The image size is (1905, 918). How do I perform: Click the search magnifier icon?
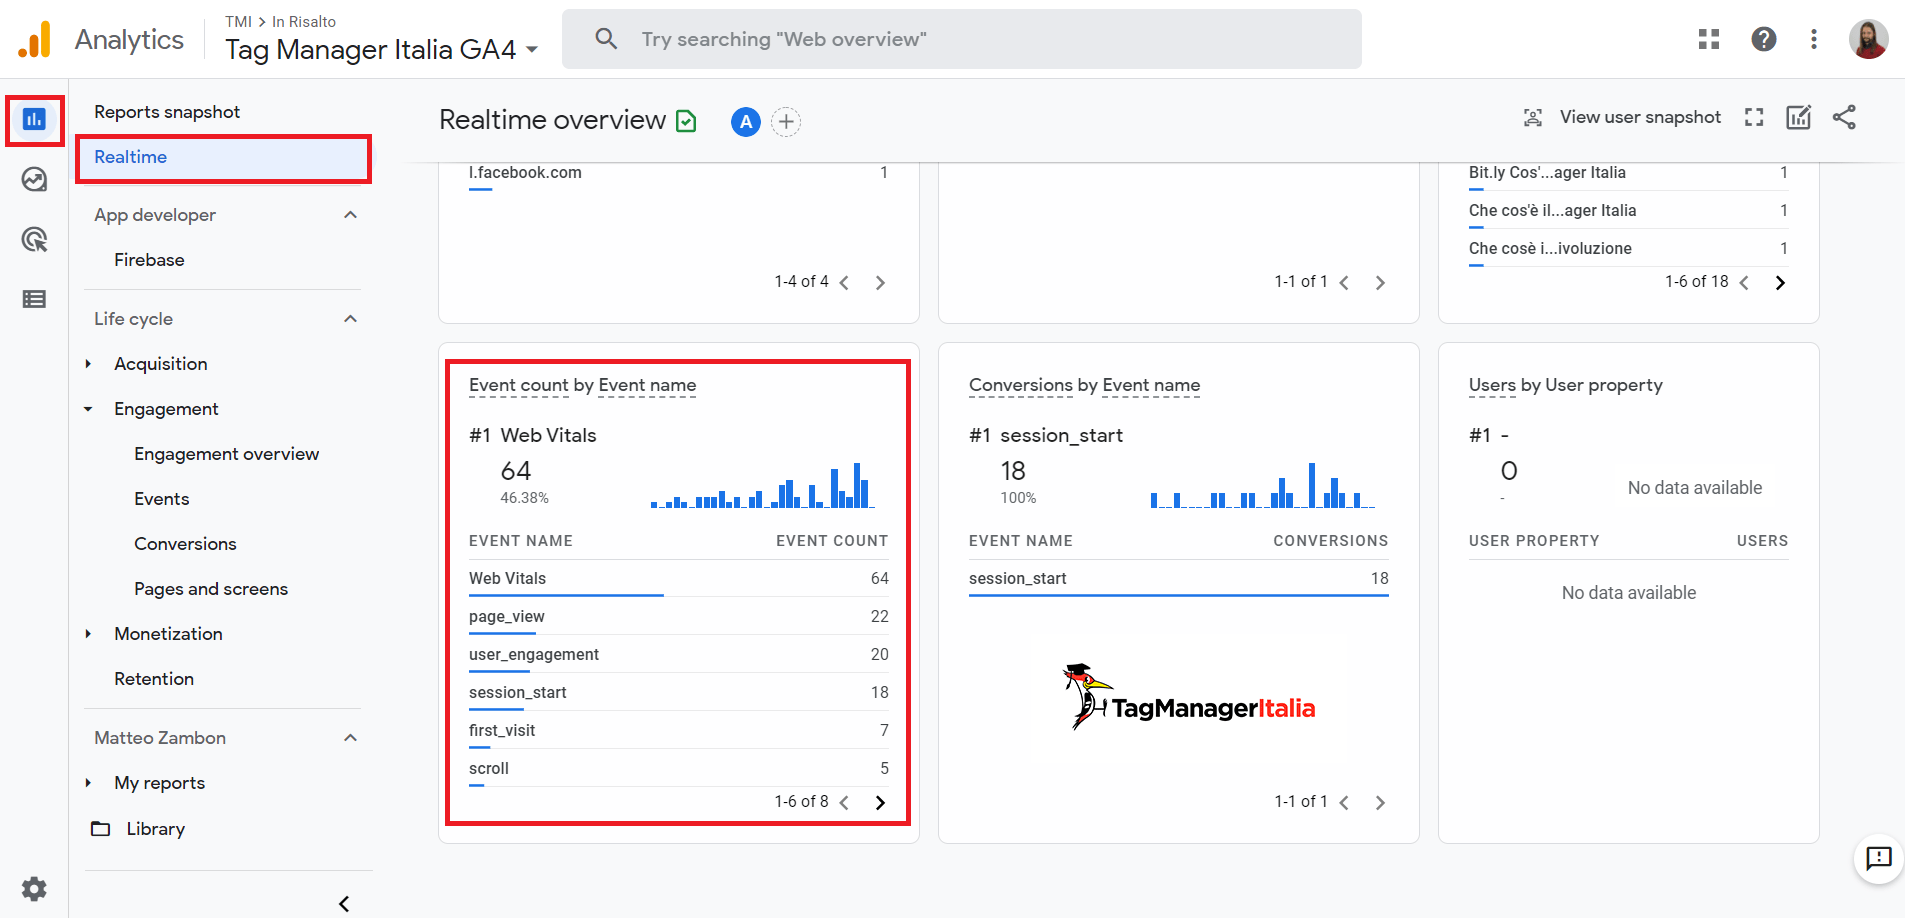[x=606, y=39]
